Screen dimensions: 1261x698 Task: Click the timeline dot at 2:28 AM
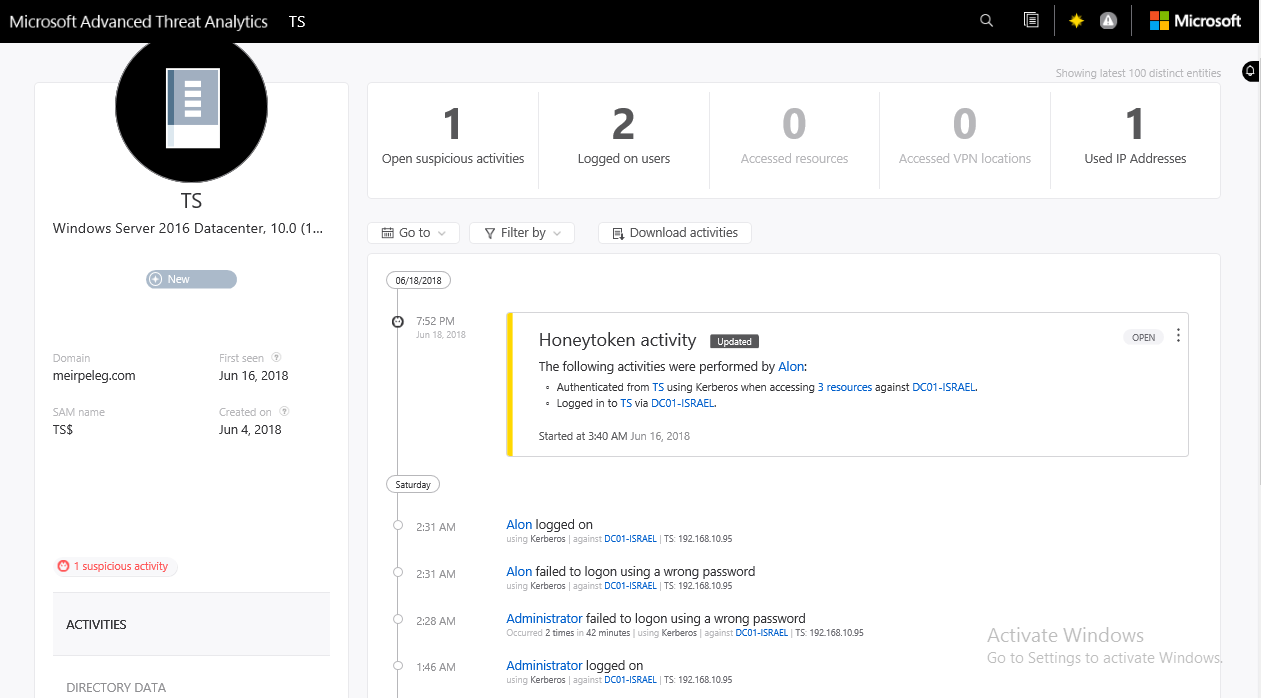(398, 620)
